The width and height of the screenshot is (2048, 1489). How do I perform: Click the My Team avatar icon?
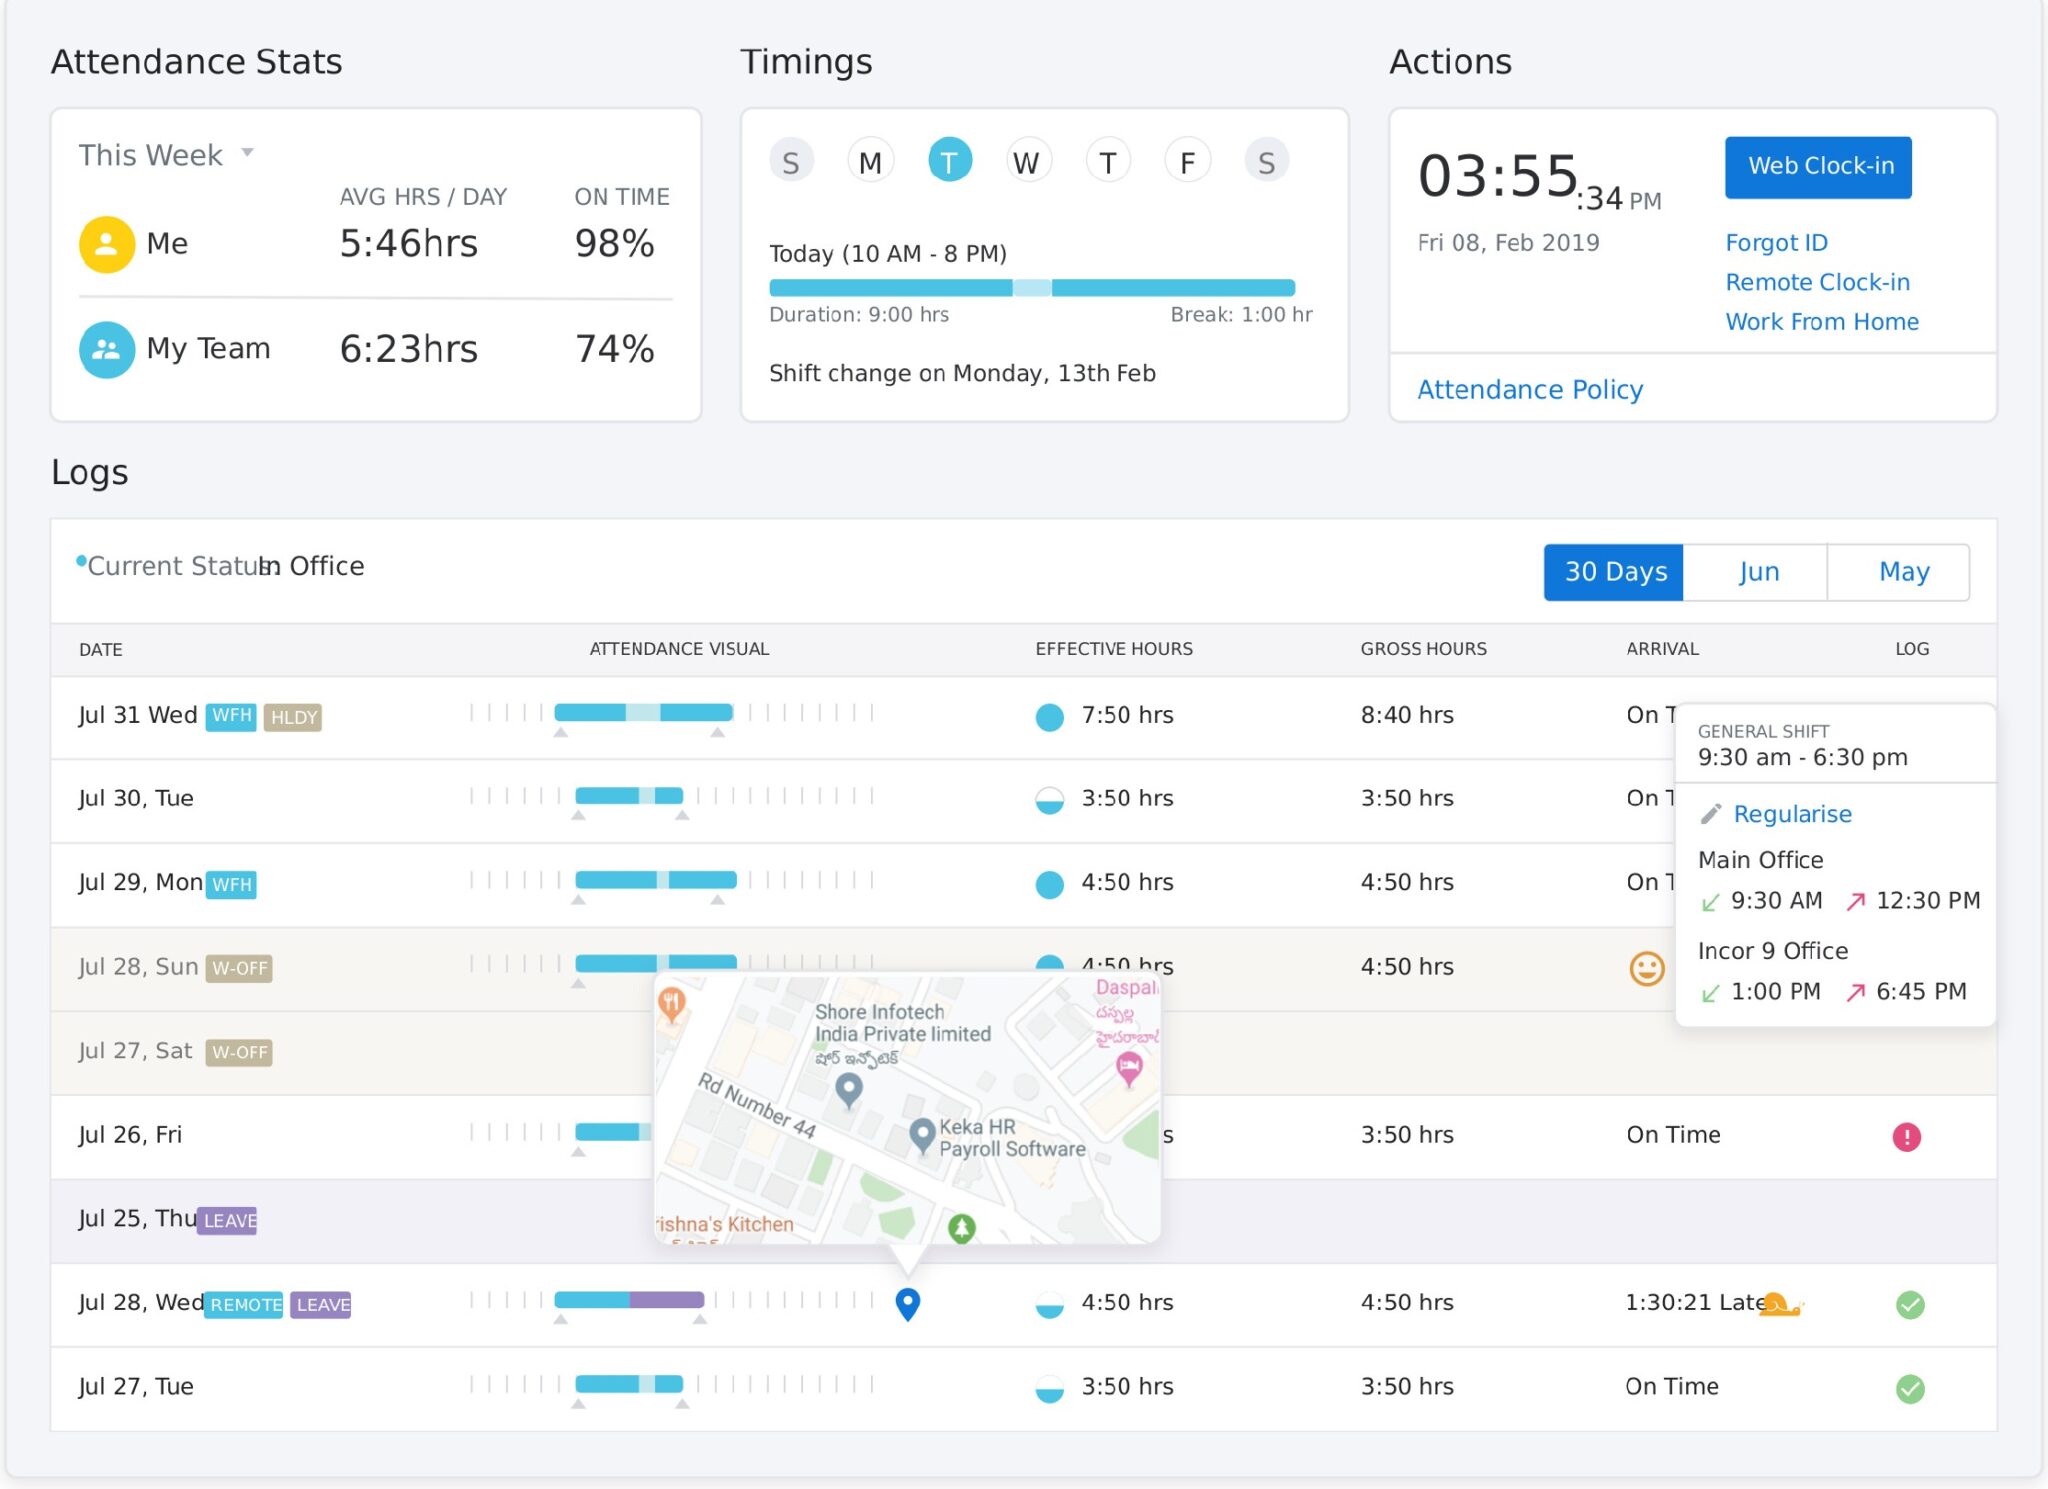(x=105, y=349)
